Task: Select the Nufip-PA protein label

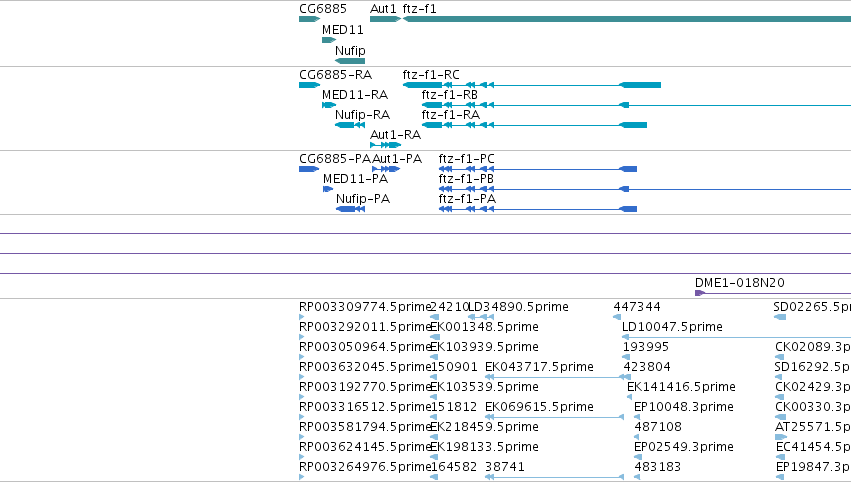Action: pyautogui.click(x=363, y=199)
